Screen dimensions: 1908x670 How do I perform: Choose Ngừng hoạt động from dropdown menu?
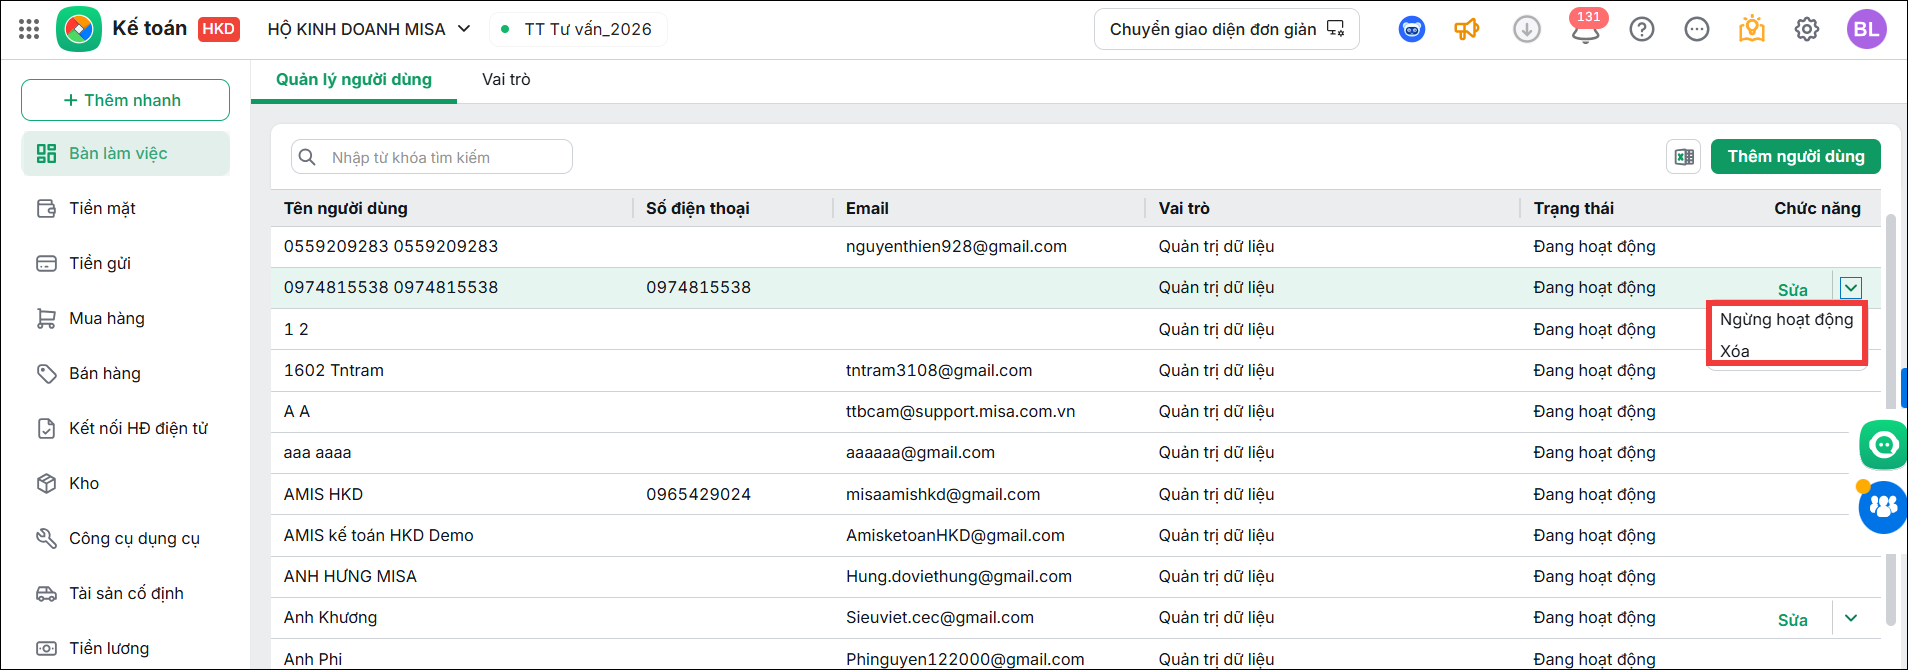pos(1786,319)
